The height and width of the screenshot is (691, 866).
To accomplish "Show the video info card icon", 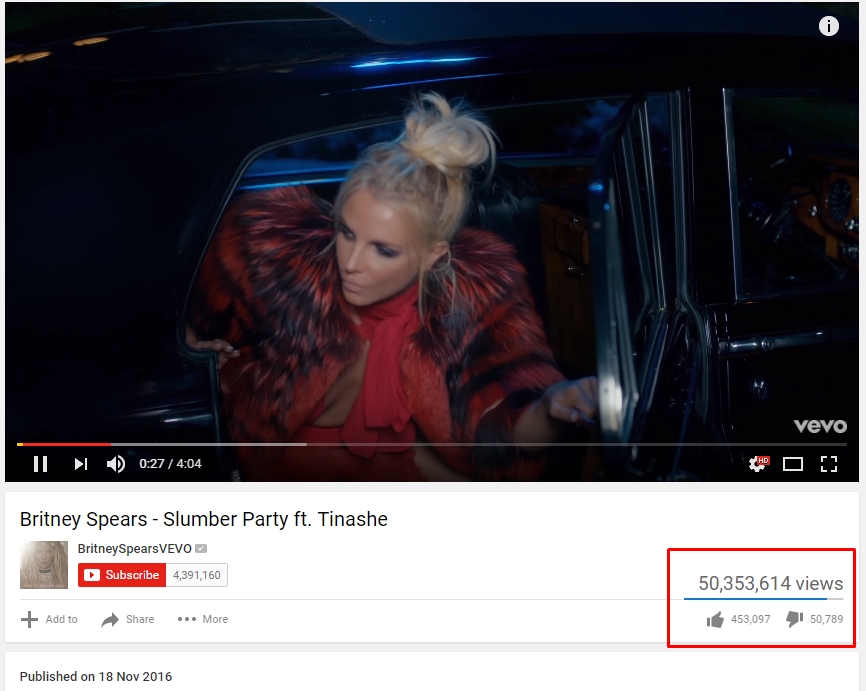I will pos(828,26).
